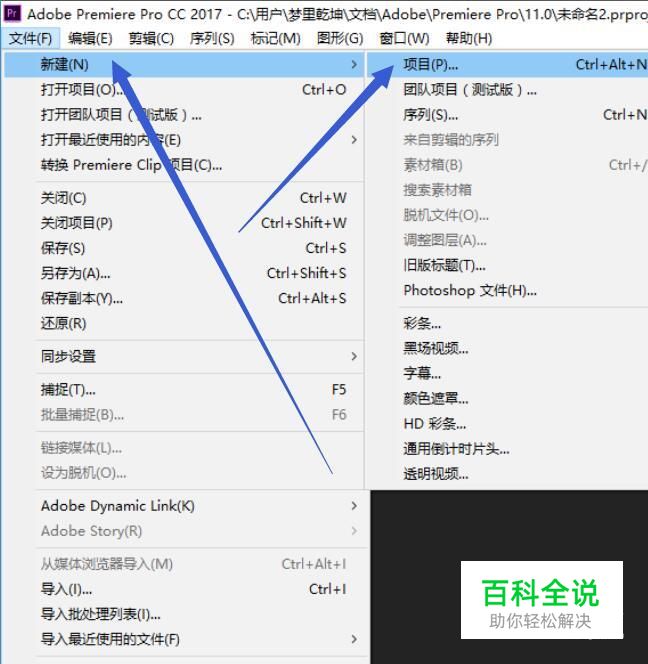Open the 图形(G) menu
This screenshot has width=648, height=664.
[x=340, y=39]
